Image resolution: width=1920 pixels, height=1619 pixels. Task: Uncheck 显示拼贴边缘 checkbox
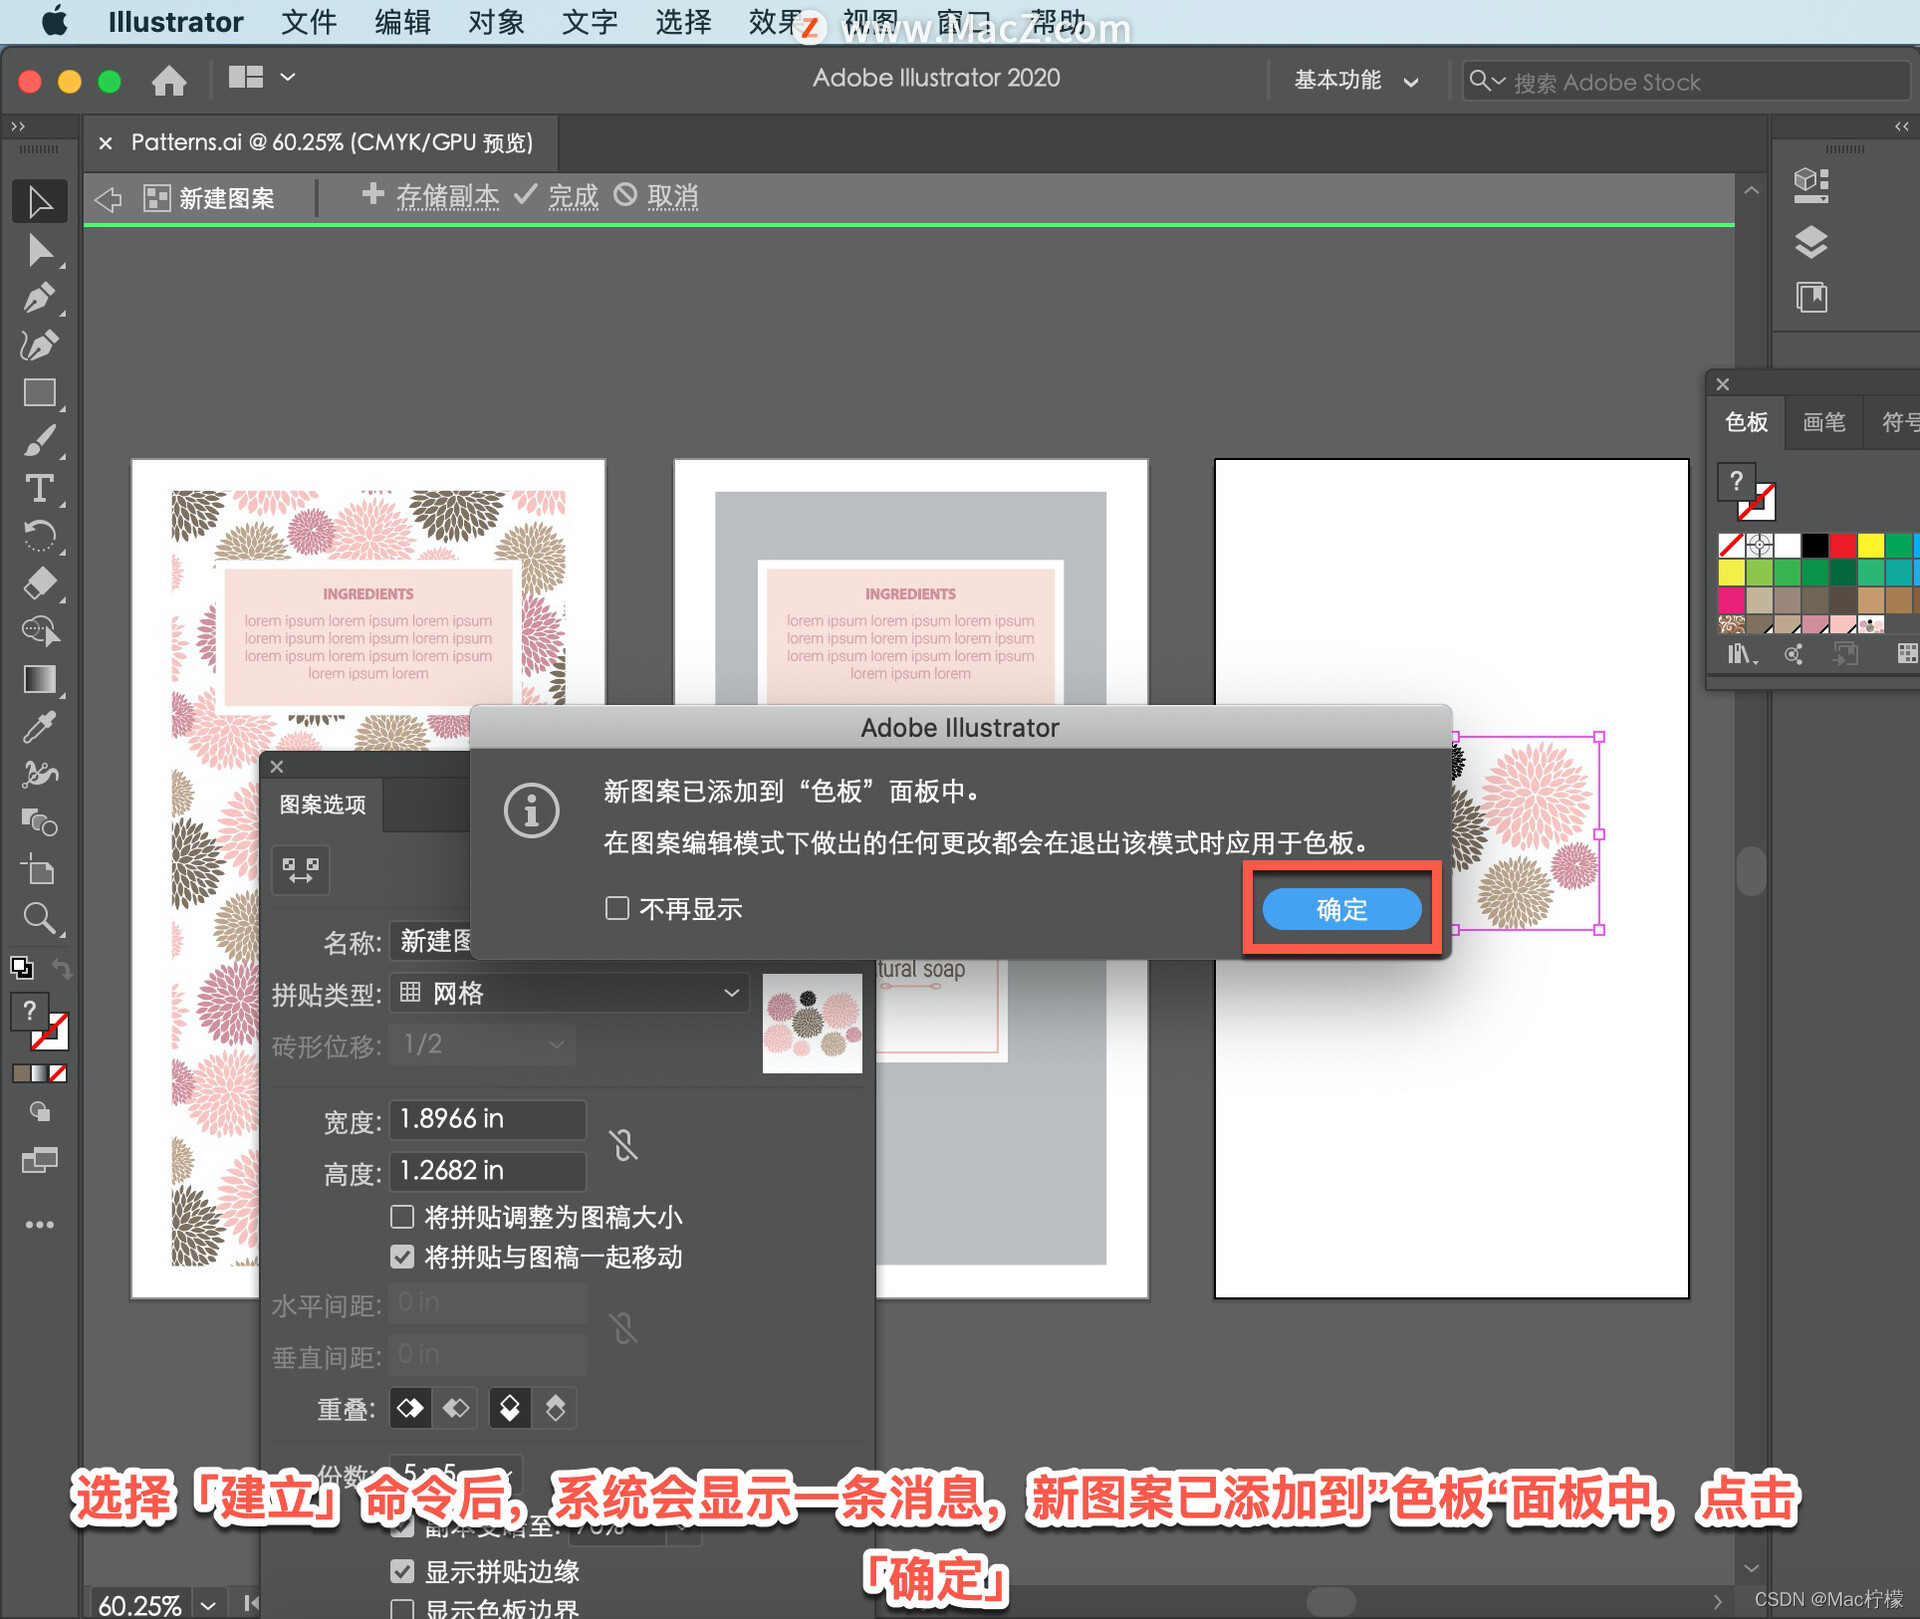pyautogui.click(x=402, y=1571)
